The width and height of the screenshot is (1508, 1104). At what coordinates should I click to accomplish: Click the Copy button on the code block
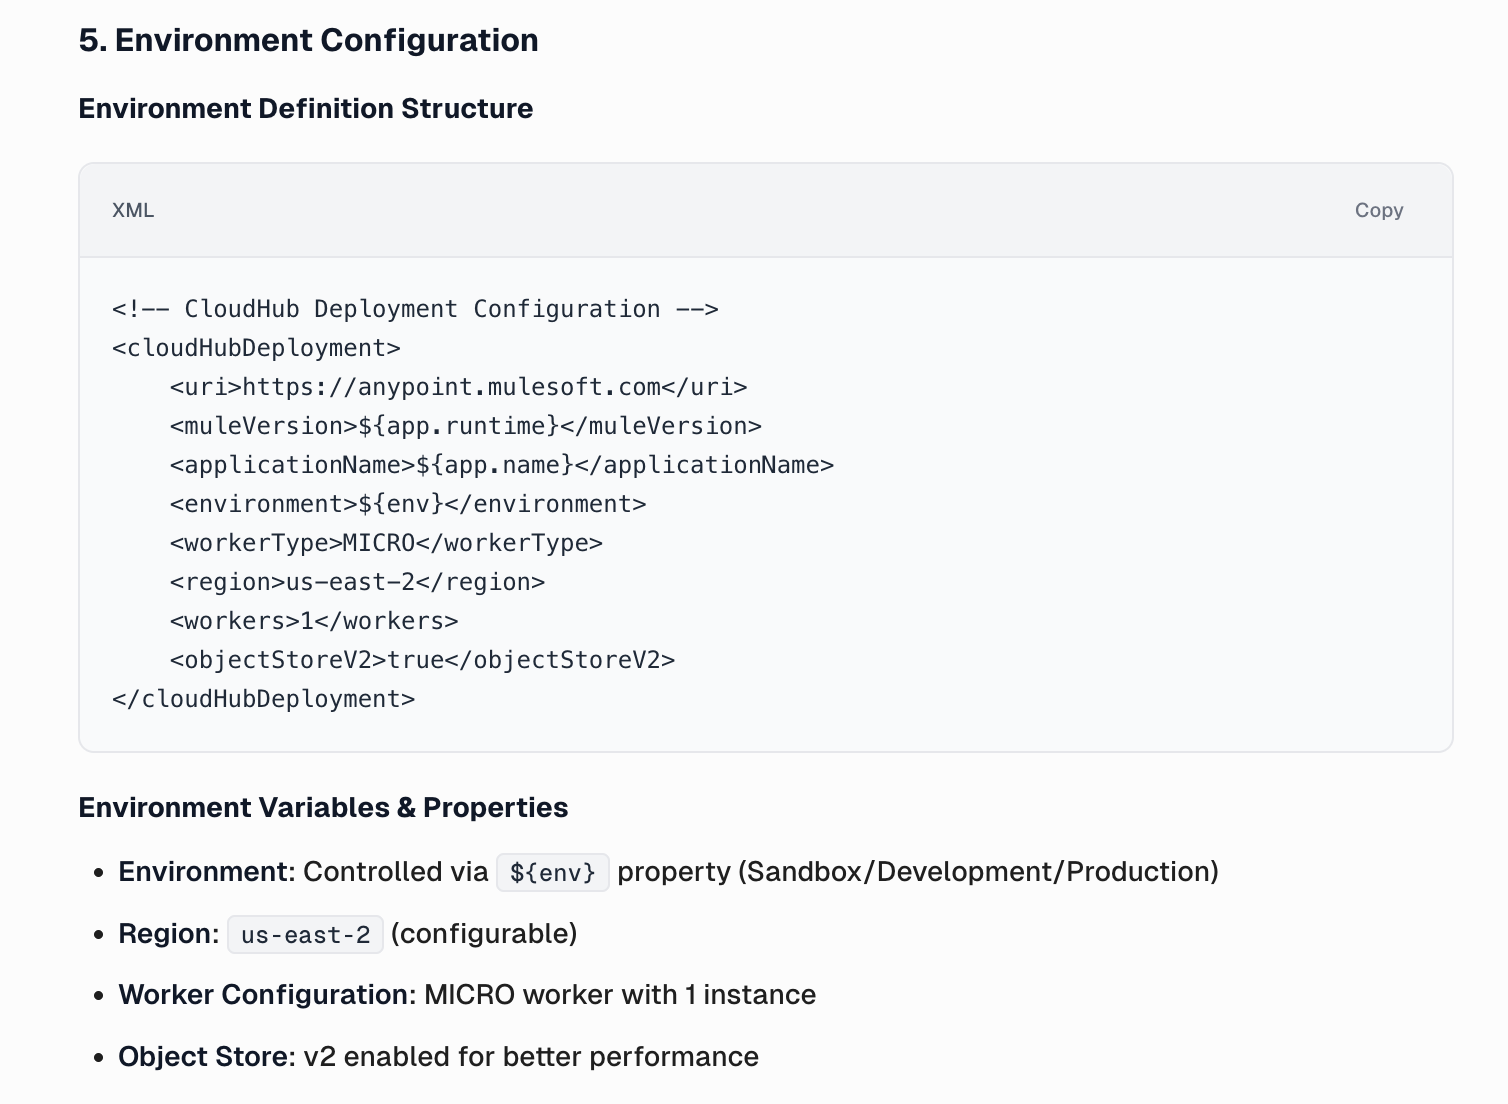tap(1378, 210)
